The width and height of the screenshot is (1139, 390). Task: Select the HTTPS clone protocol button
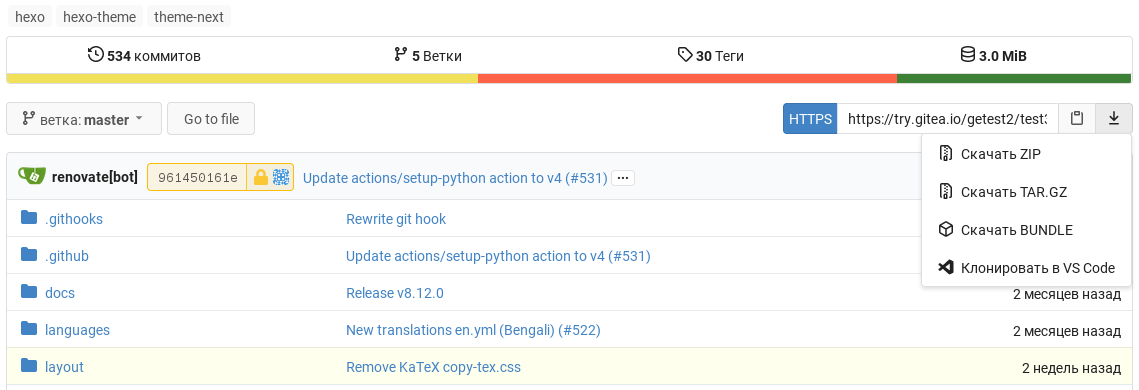click(810, 119)
